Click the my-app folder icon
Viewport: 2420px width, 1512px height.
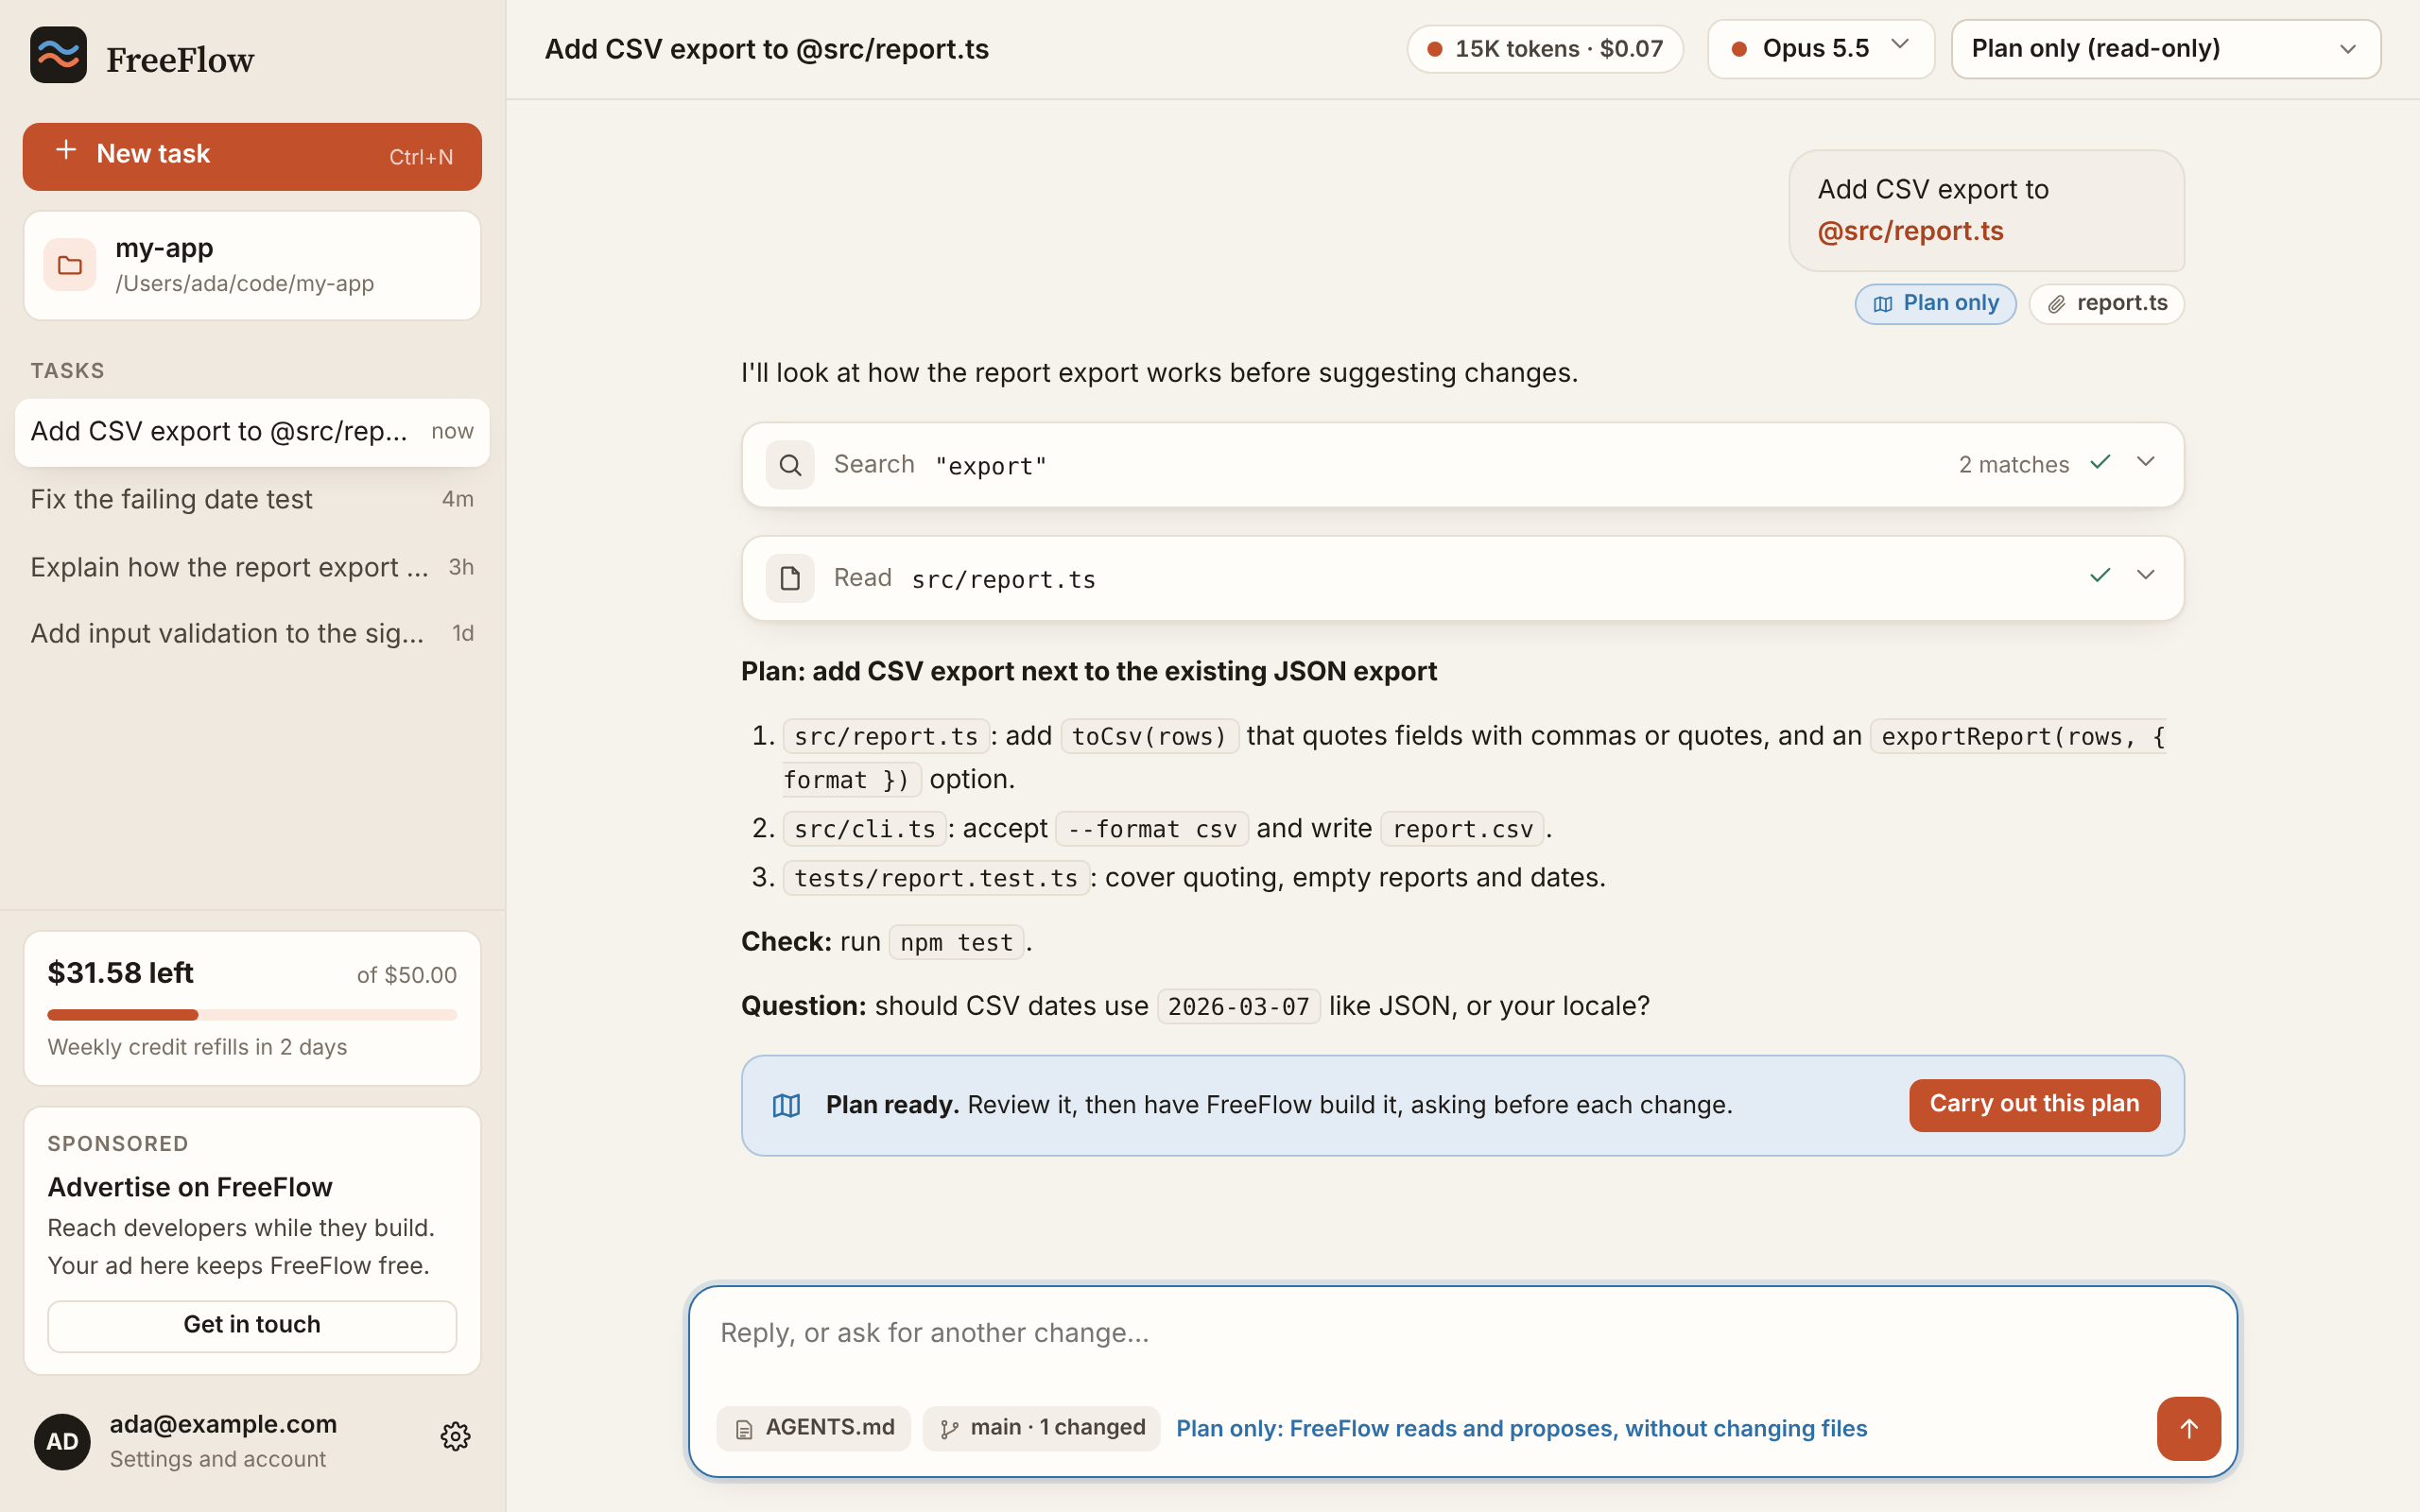click(x=70, y=265)
